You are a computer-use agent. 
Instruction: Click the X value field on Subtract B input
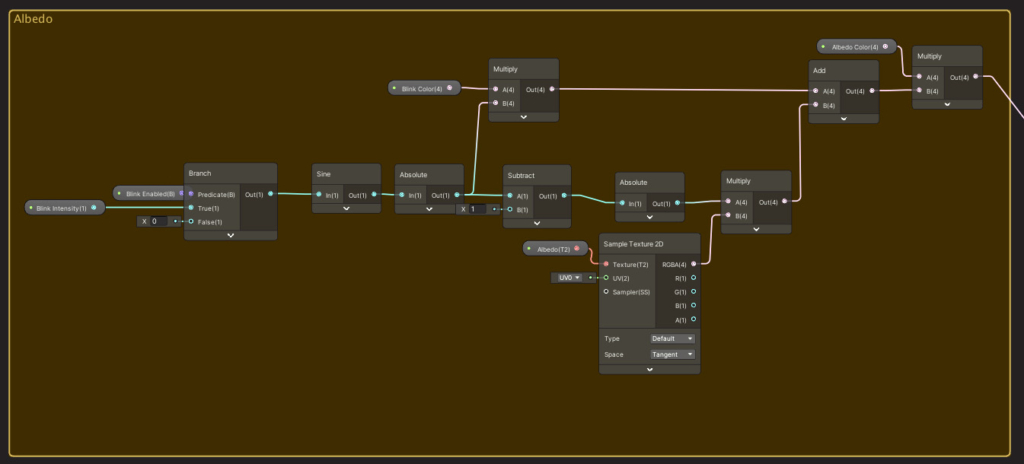click(479, 210)
